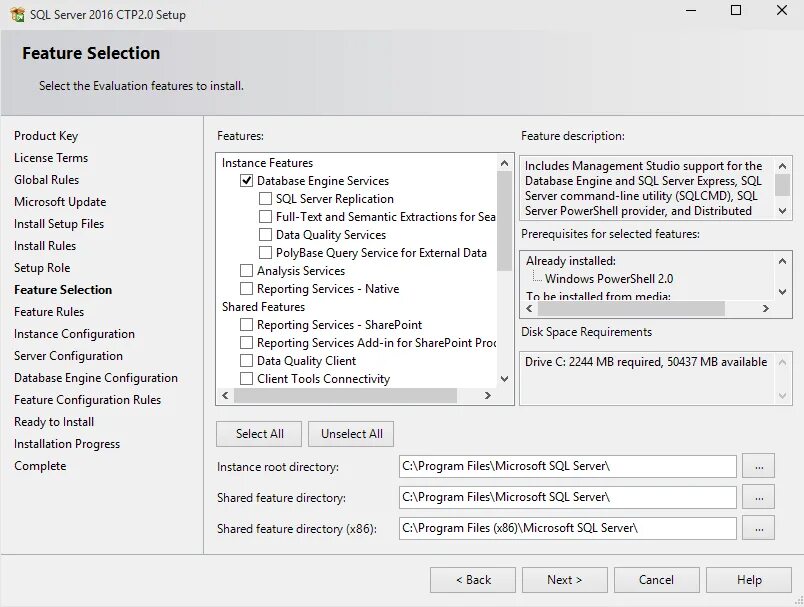Click prerequisites panel scroll up arrow
This screenshot has width=804, height=607.
[782, 261]
